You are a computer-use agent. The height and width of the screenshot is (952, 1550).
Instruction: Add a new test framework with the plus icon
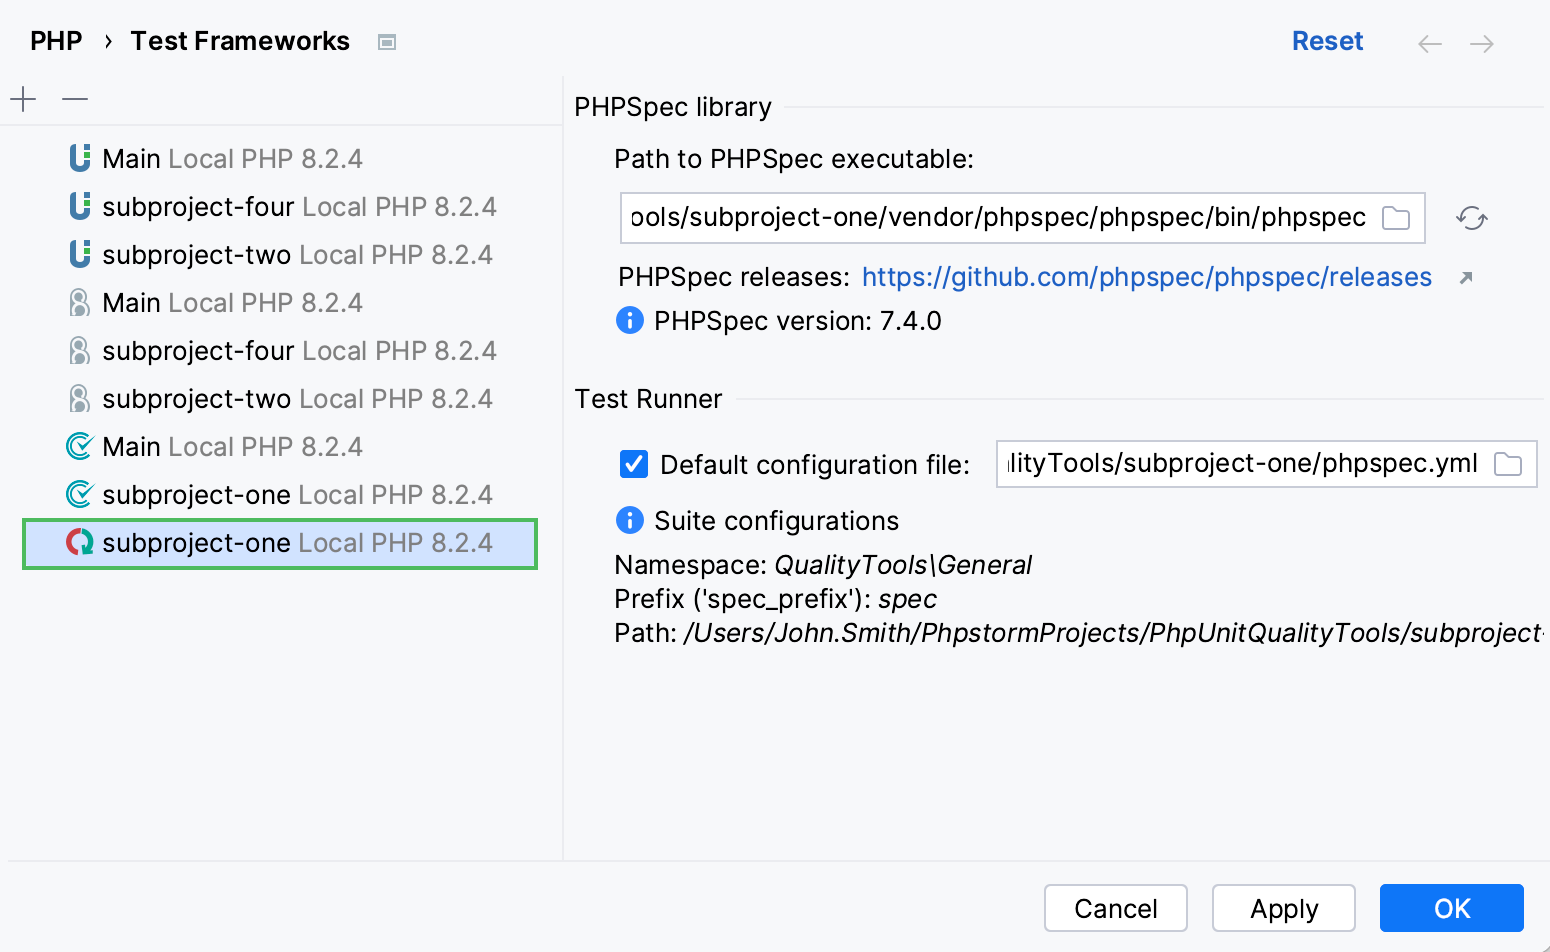point(22,99)
